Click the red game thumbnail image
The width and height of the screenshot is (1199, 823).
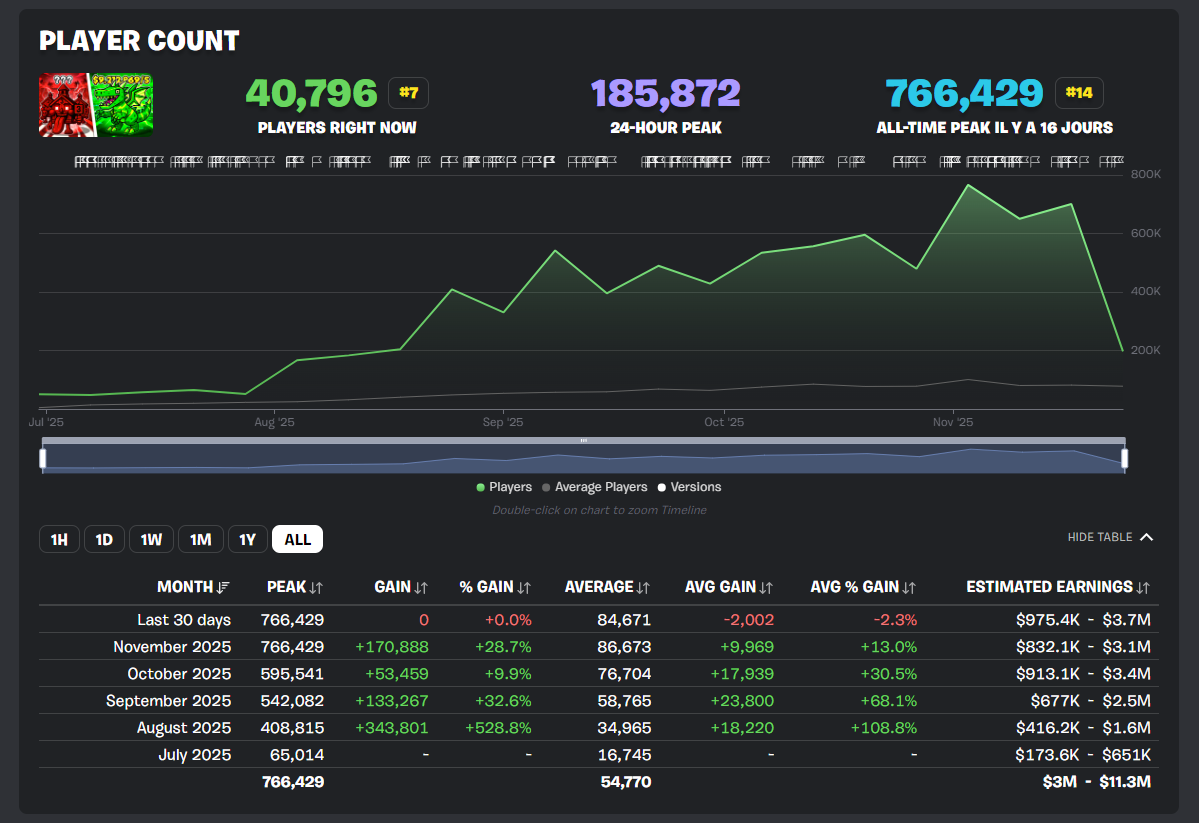[x=66, y=104]
